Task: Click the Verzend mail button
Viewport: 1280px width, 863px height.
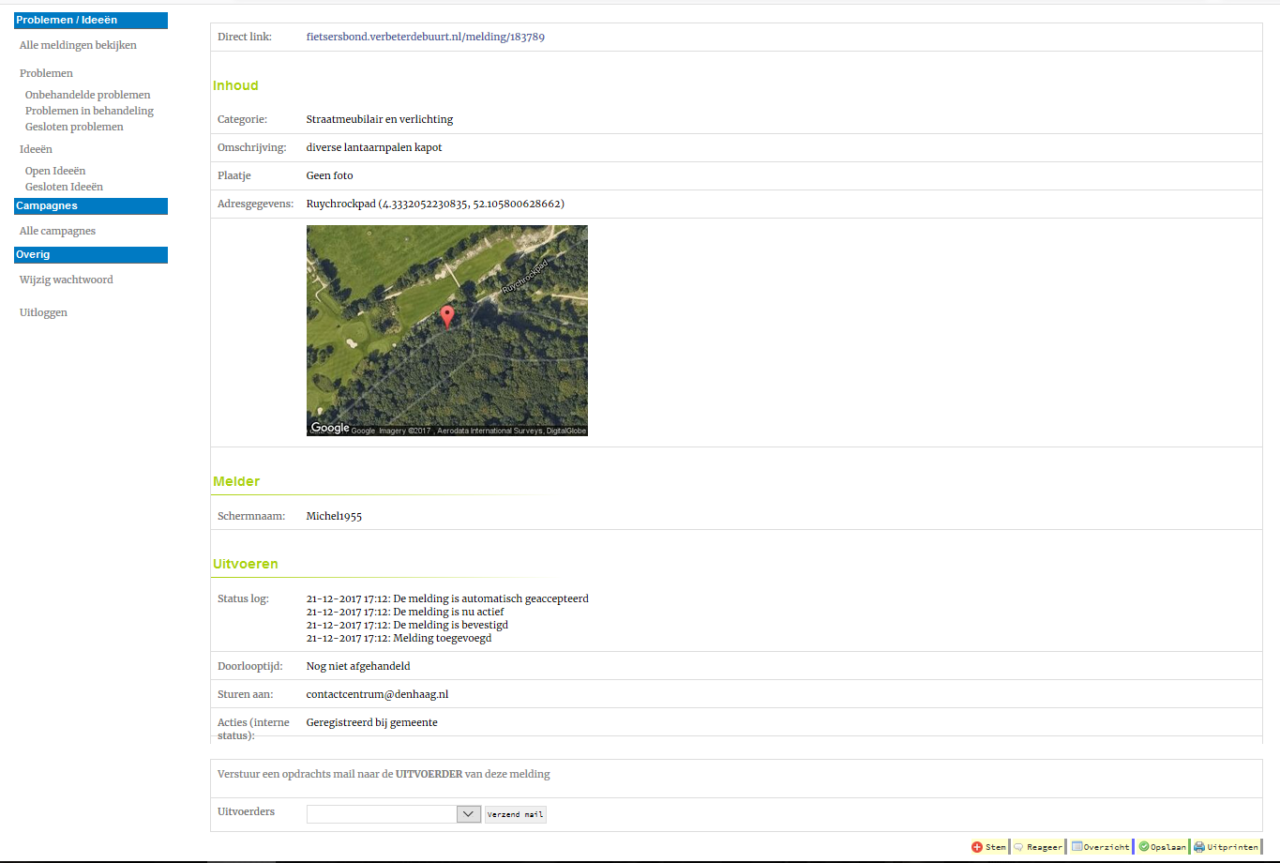Action: point(516,815)
